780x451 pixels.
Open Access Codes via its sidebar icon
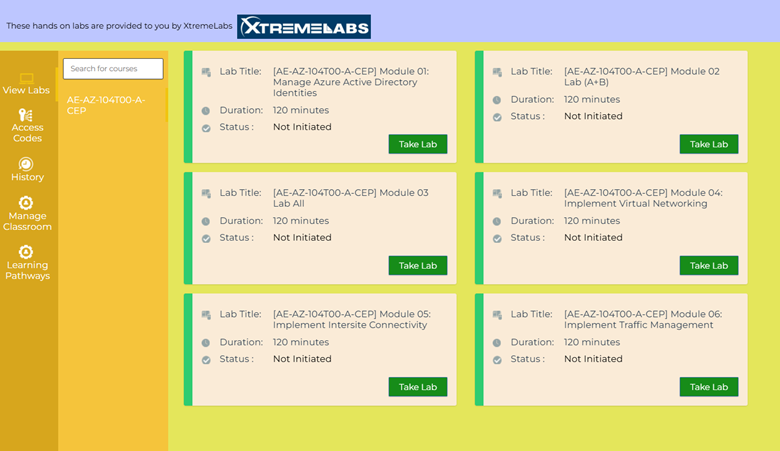[x=27, y=115]
